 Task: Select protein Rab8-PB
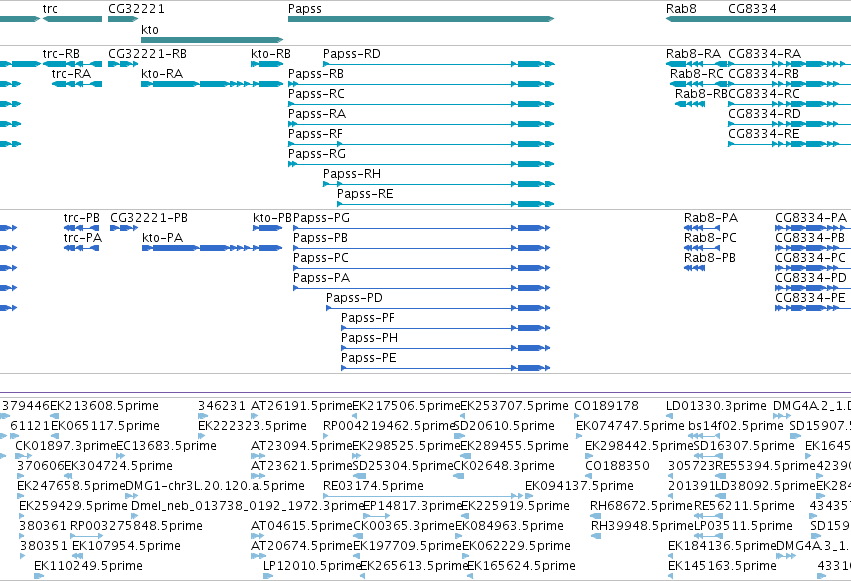click(694, 268)
